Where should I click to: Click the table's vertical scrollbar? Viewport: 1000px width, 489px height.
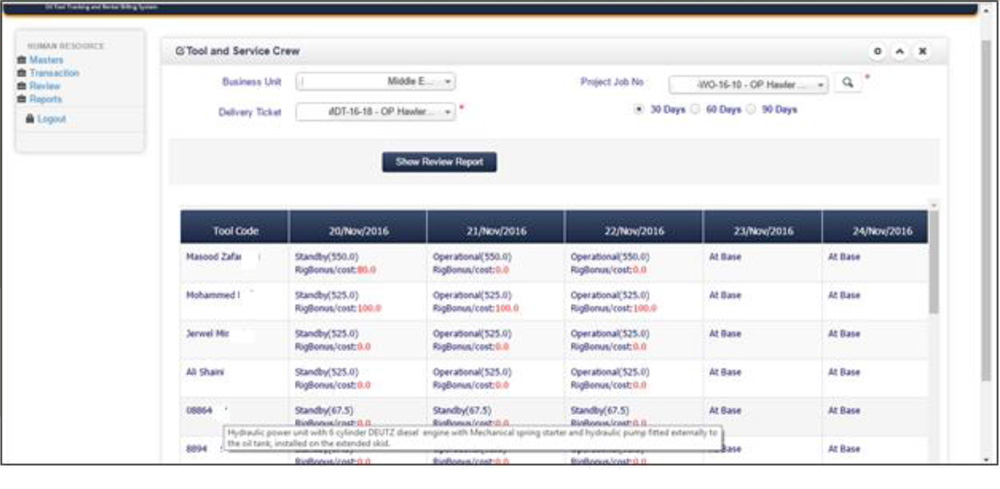coord(933,280)
